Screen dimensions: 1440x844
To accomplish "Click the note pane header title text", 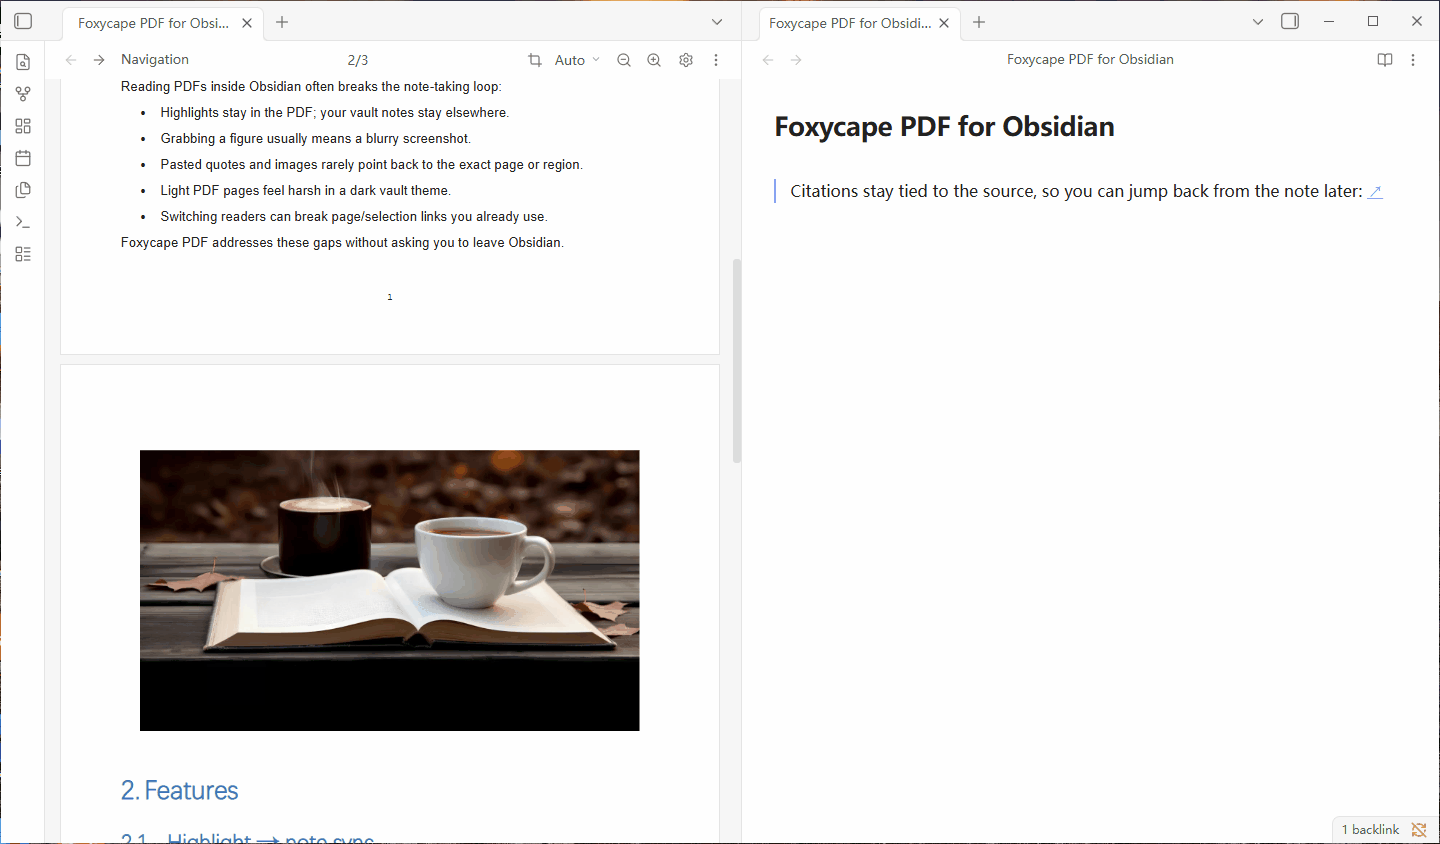I will coord(1090,60).
